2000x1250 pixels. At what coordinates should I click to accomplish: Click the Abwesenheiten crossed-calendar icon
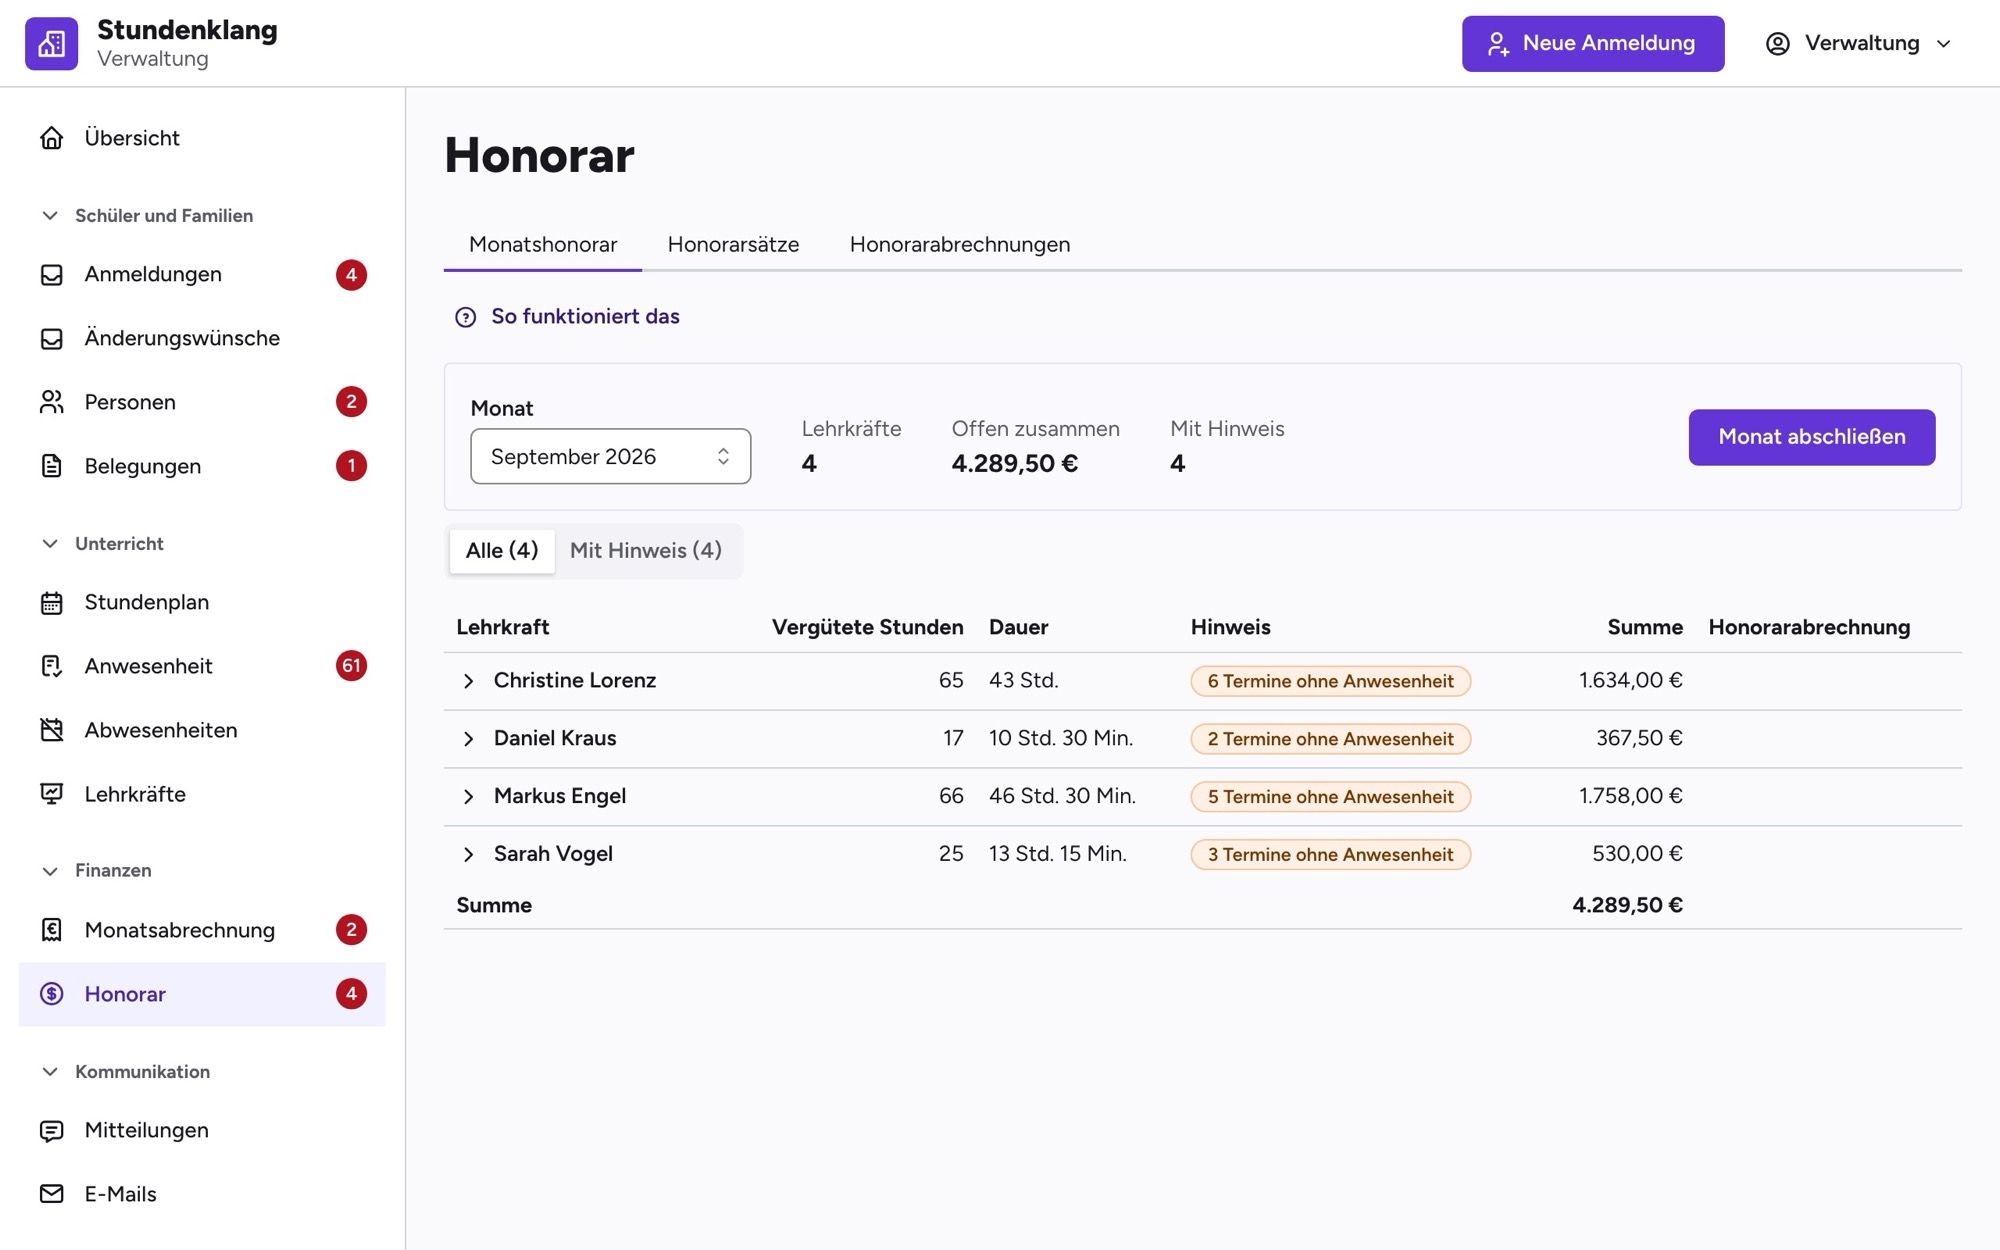coord(51,730)
